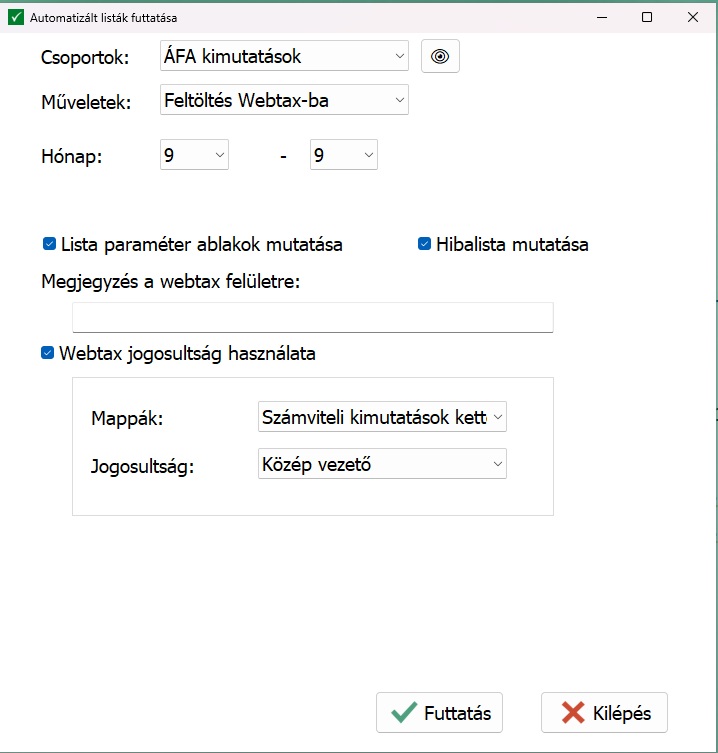
Task: Uncheck Lista paraméter ablakok mutatása
Action: (49, 244)
